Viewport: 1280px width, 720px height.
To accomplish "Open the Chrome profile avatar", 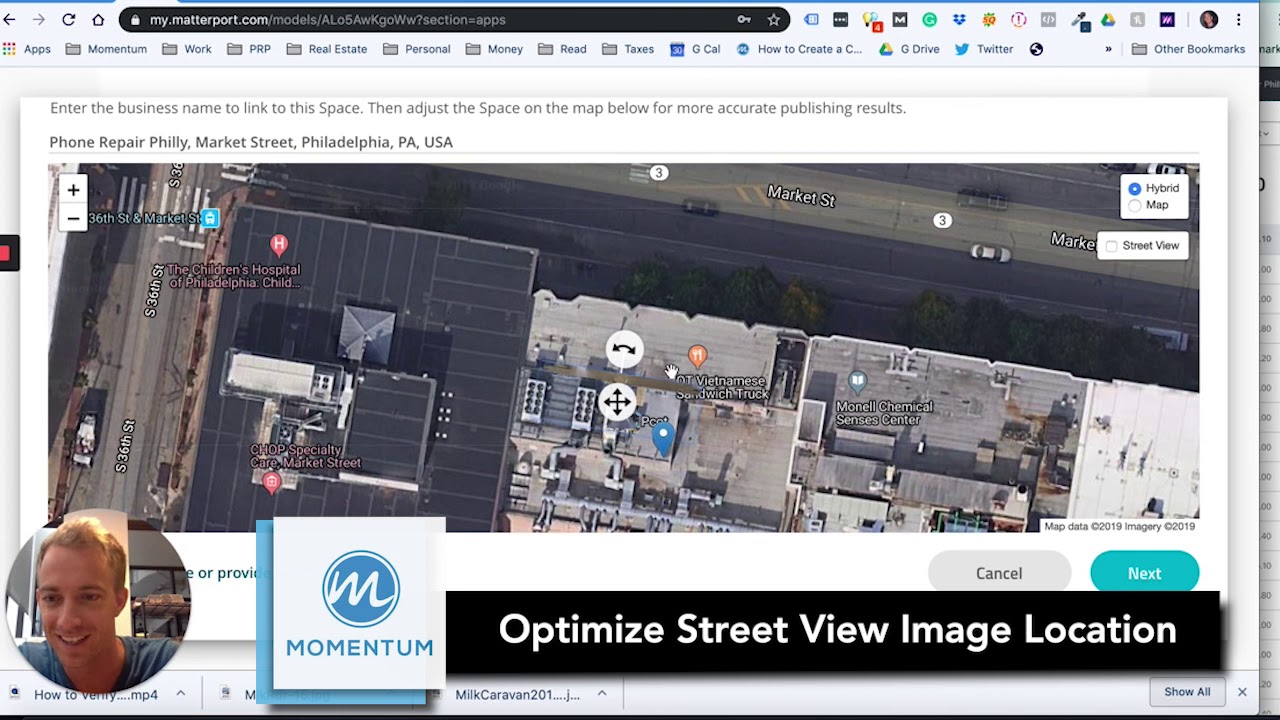I will (x=1209, y=20).
